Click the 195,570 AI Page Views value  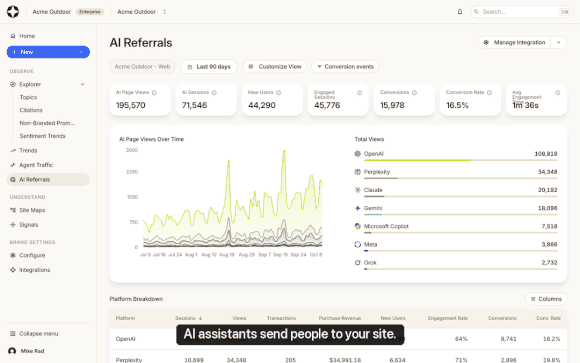click(131, 105)
